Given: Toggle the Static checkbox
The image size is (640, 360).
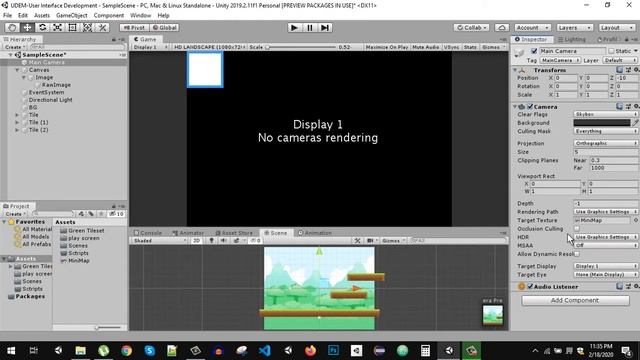Looking at the screenshot, I should (611, 51).
